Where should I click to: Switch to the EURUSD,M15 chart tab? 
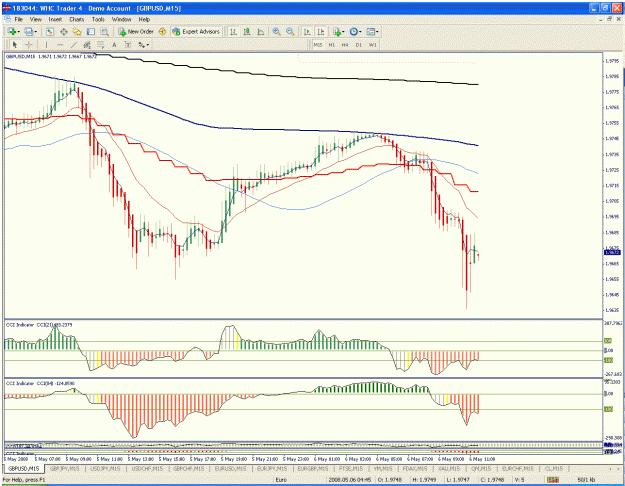pos(230,468)
